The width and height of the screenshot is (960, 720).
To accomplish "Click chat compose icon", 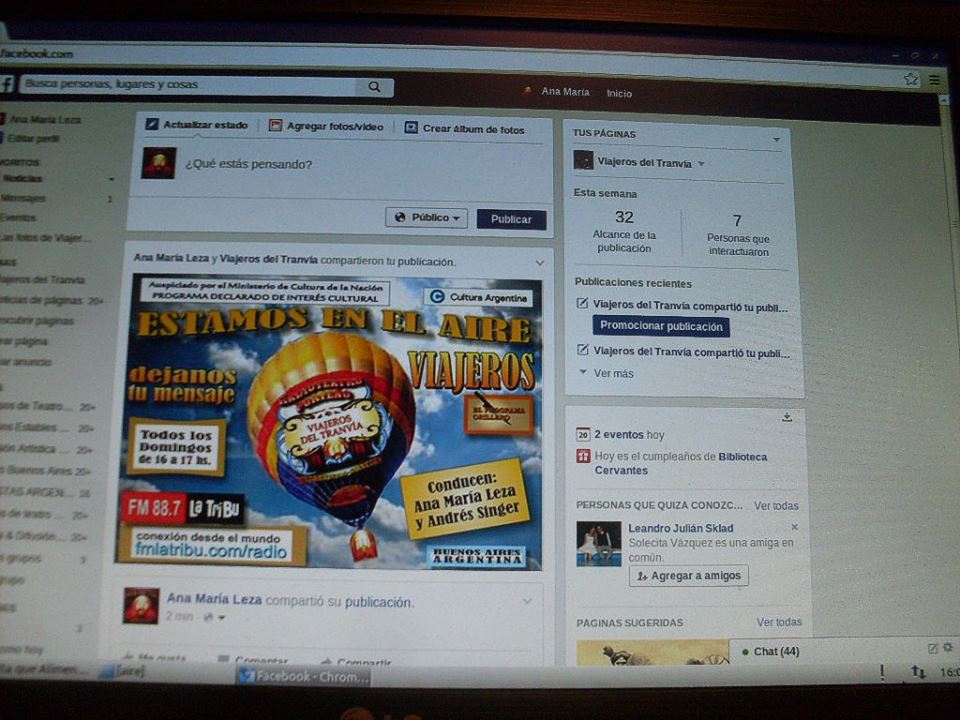I will [x=932, y=648].
